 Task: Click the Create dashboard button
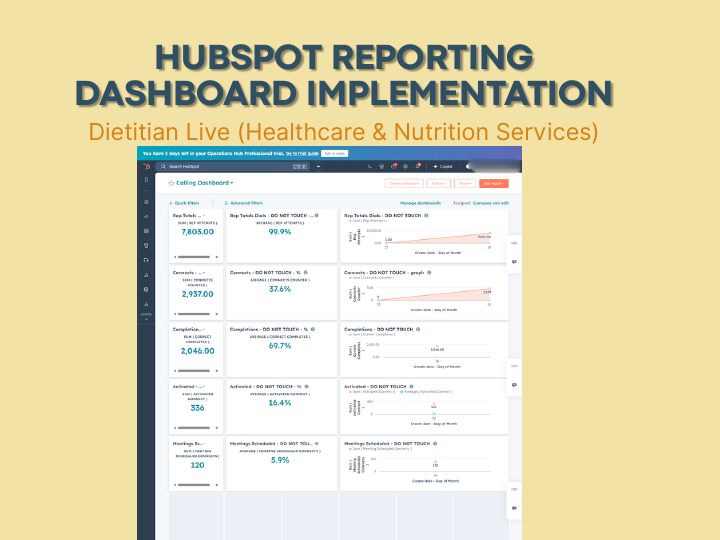click(x=404, y=183)
